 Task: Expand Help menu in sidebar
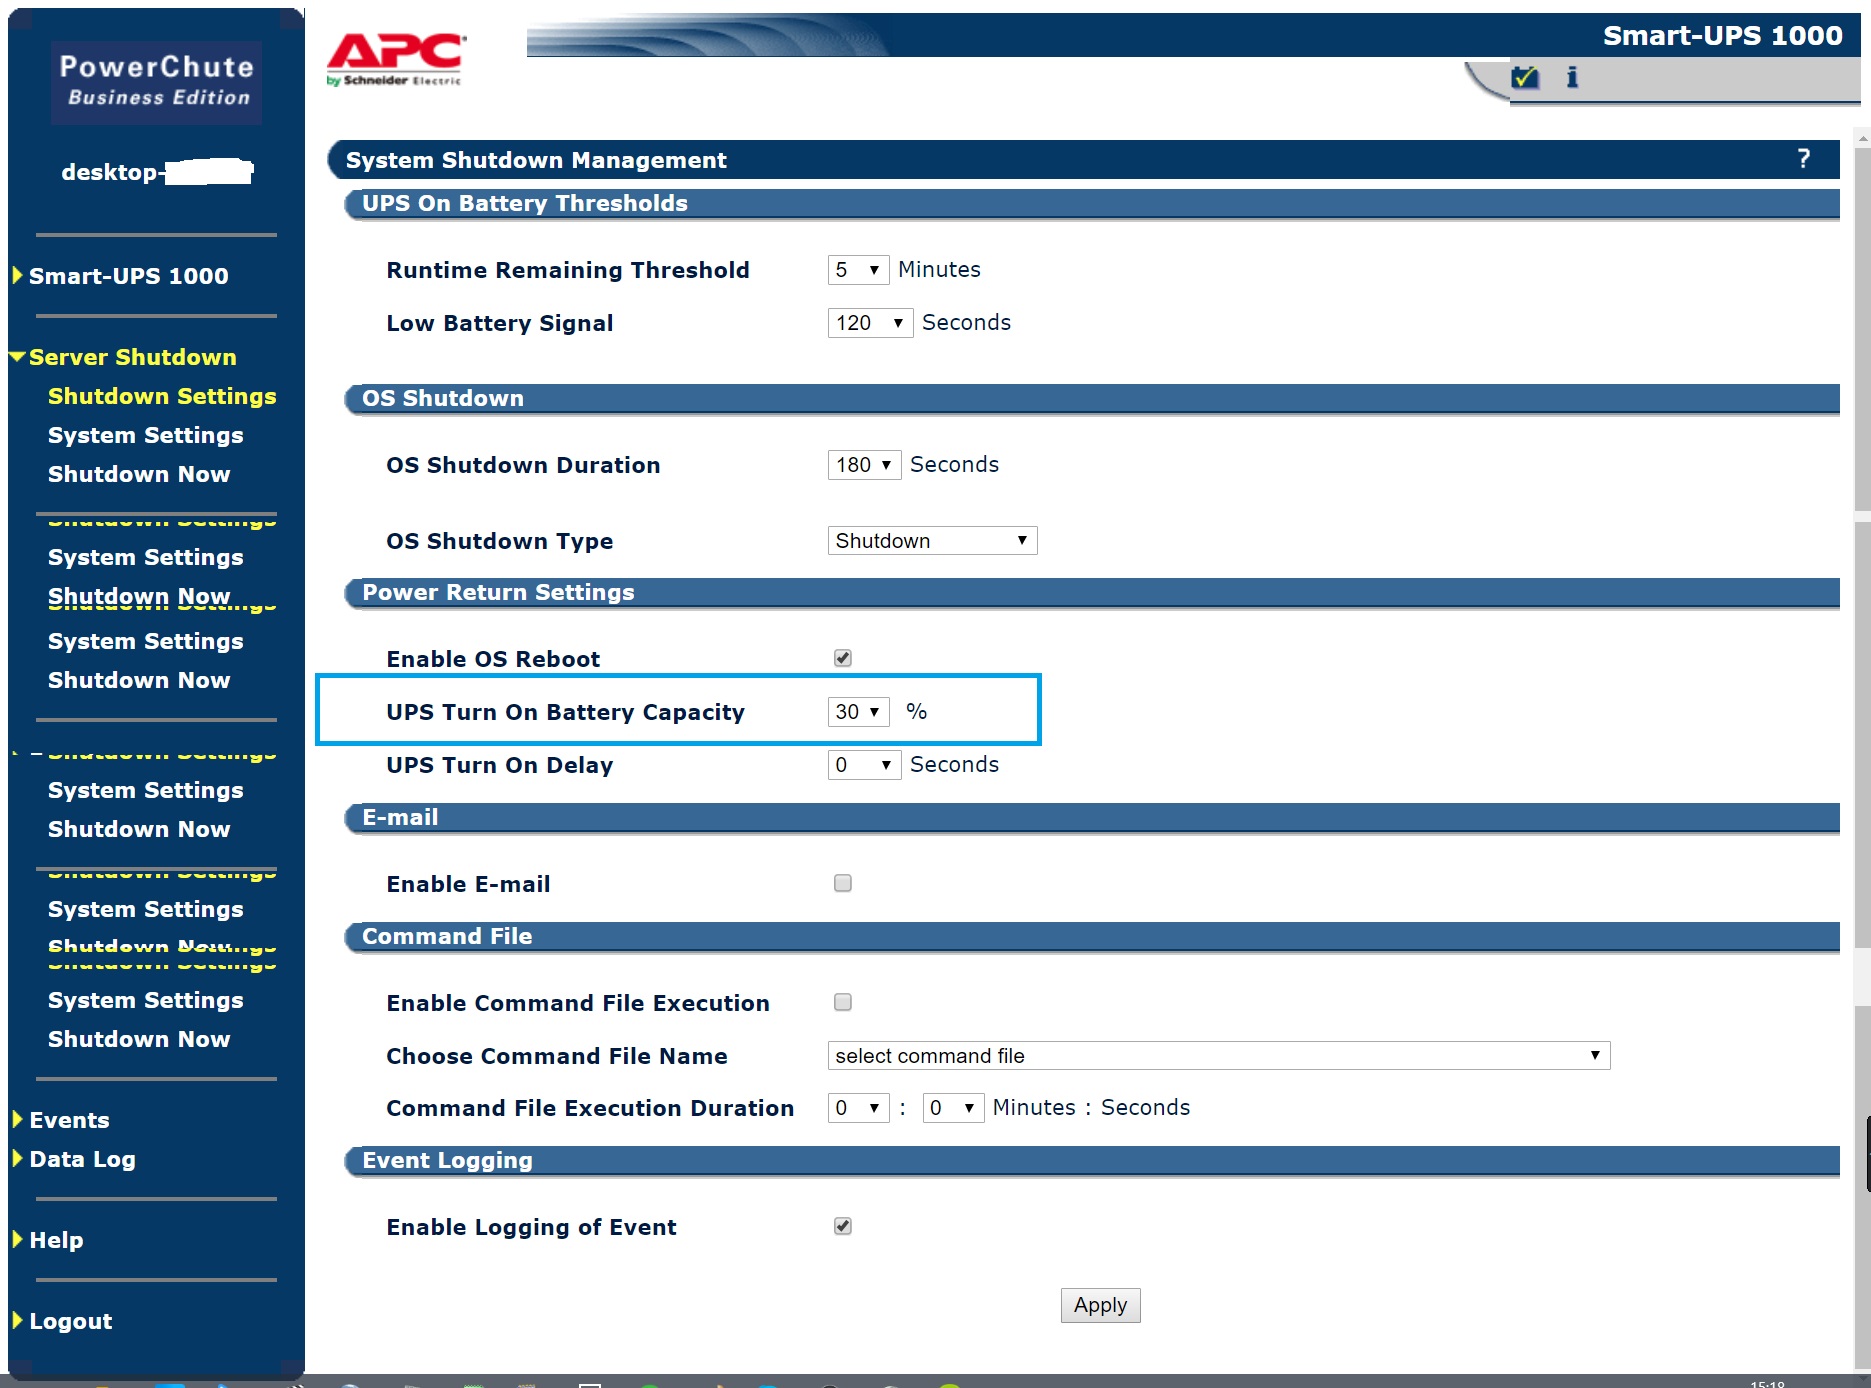coord(48,1240)
